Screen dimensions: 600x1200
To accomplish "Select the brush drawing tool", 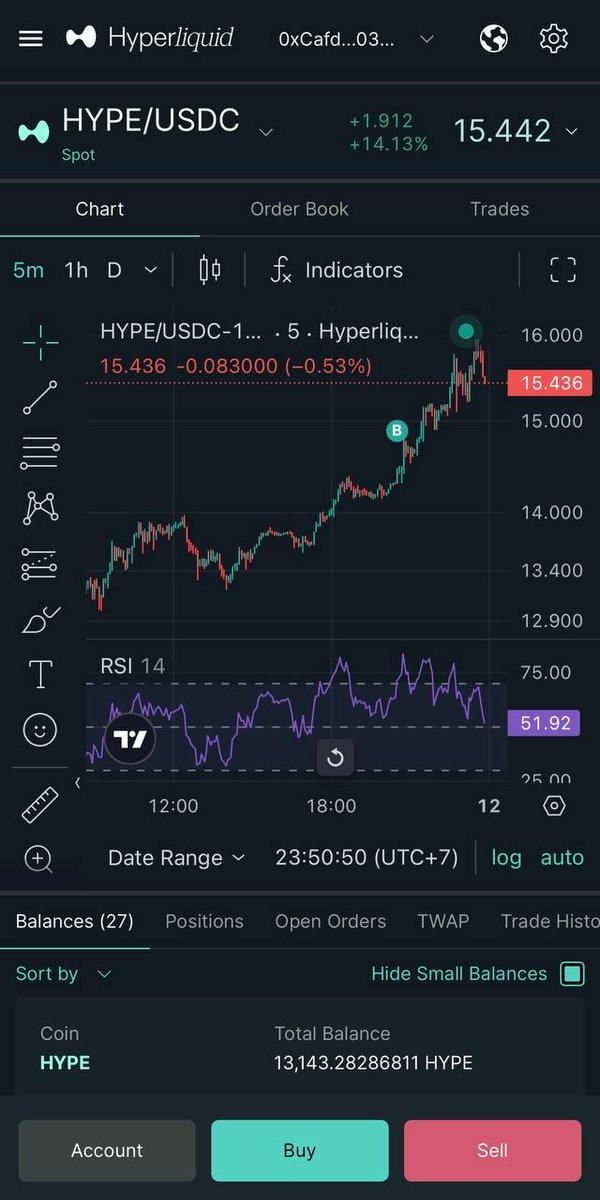I will [40, 620].
